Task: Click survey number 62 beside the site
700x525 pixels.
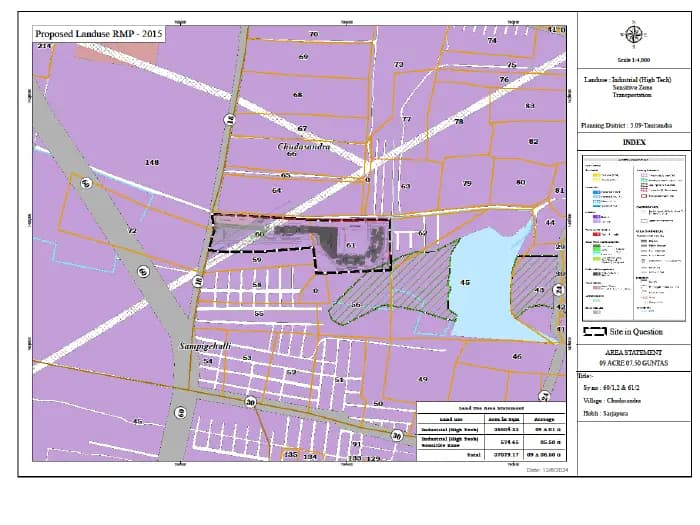Action: click(x=423, y=233)
